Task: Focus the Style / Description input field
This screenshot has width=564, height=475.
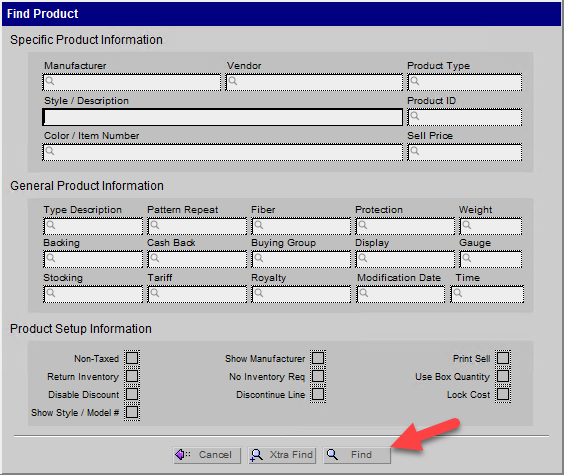Action: [x=223, y=117]
